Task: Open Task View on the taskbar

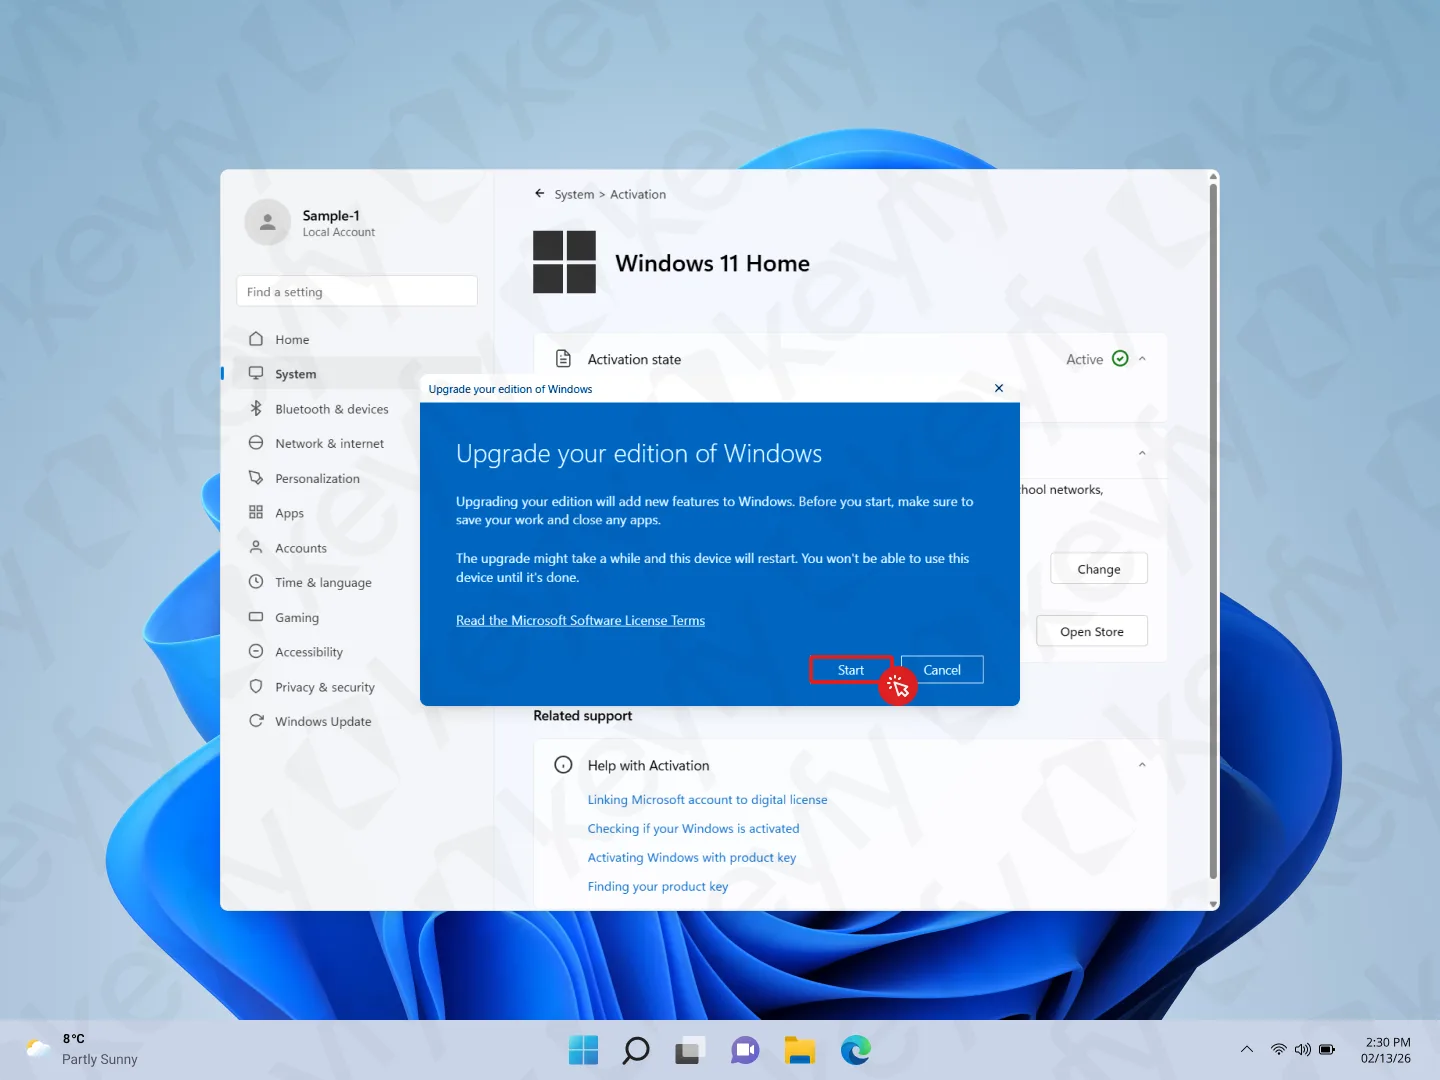Action: pyautogui.click(x=688, y=1050)
